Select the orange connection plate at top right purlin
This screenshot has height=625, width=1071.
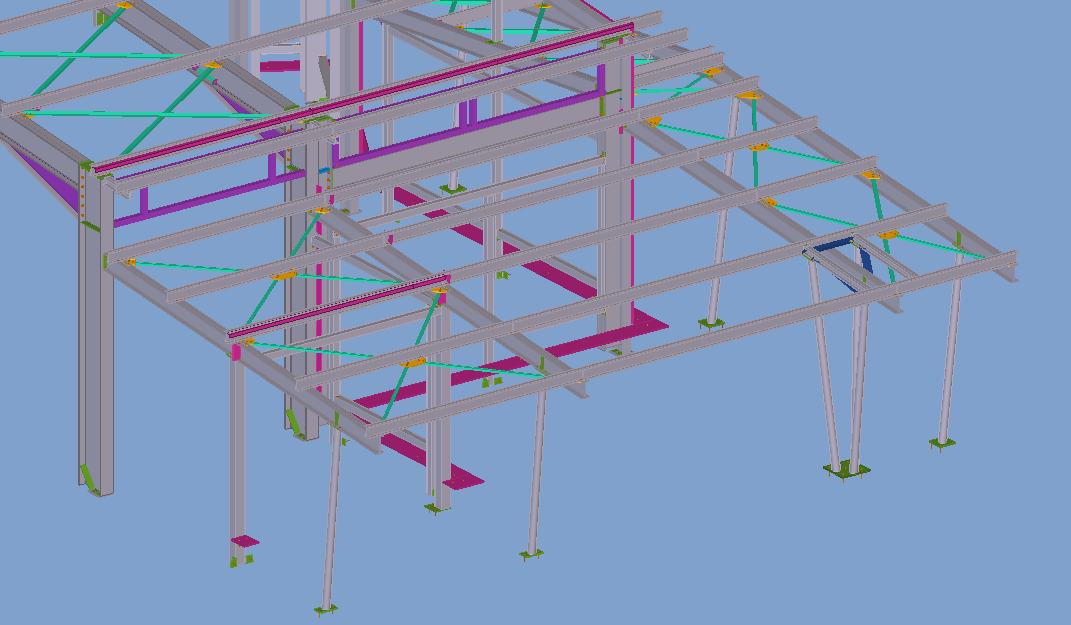pos(872,176)
